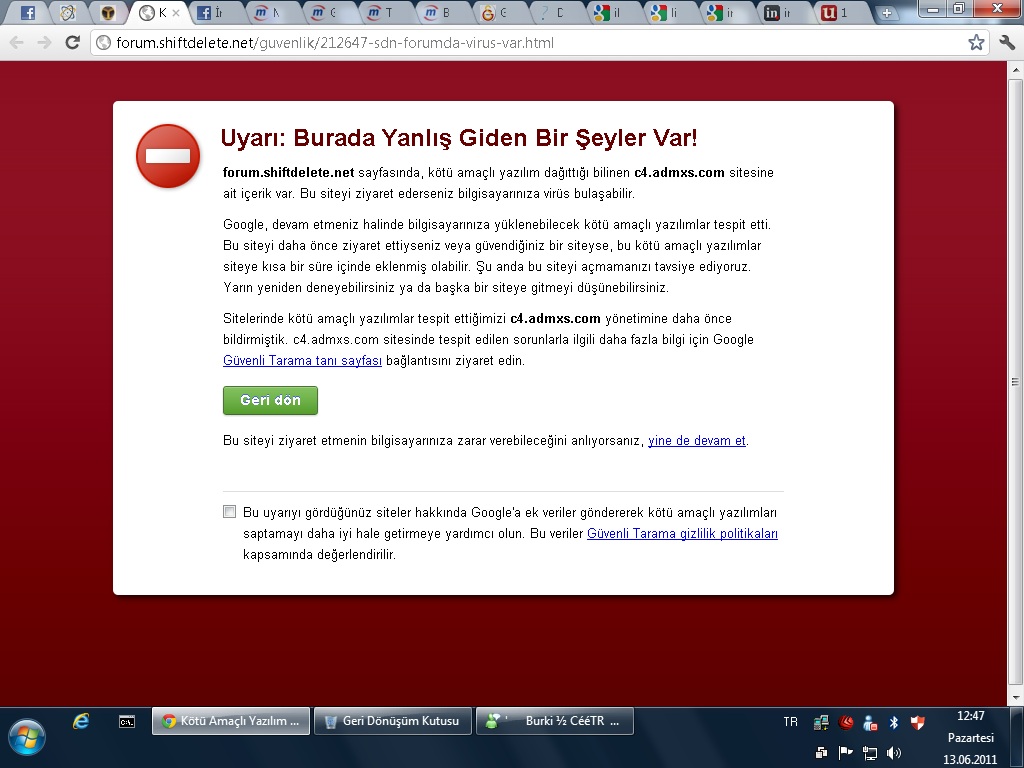Screen dimensions: 1024x768
Task: Reload the page with the refresh icon
Action: pyautogui.click(x=72, y=43)
